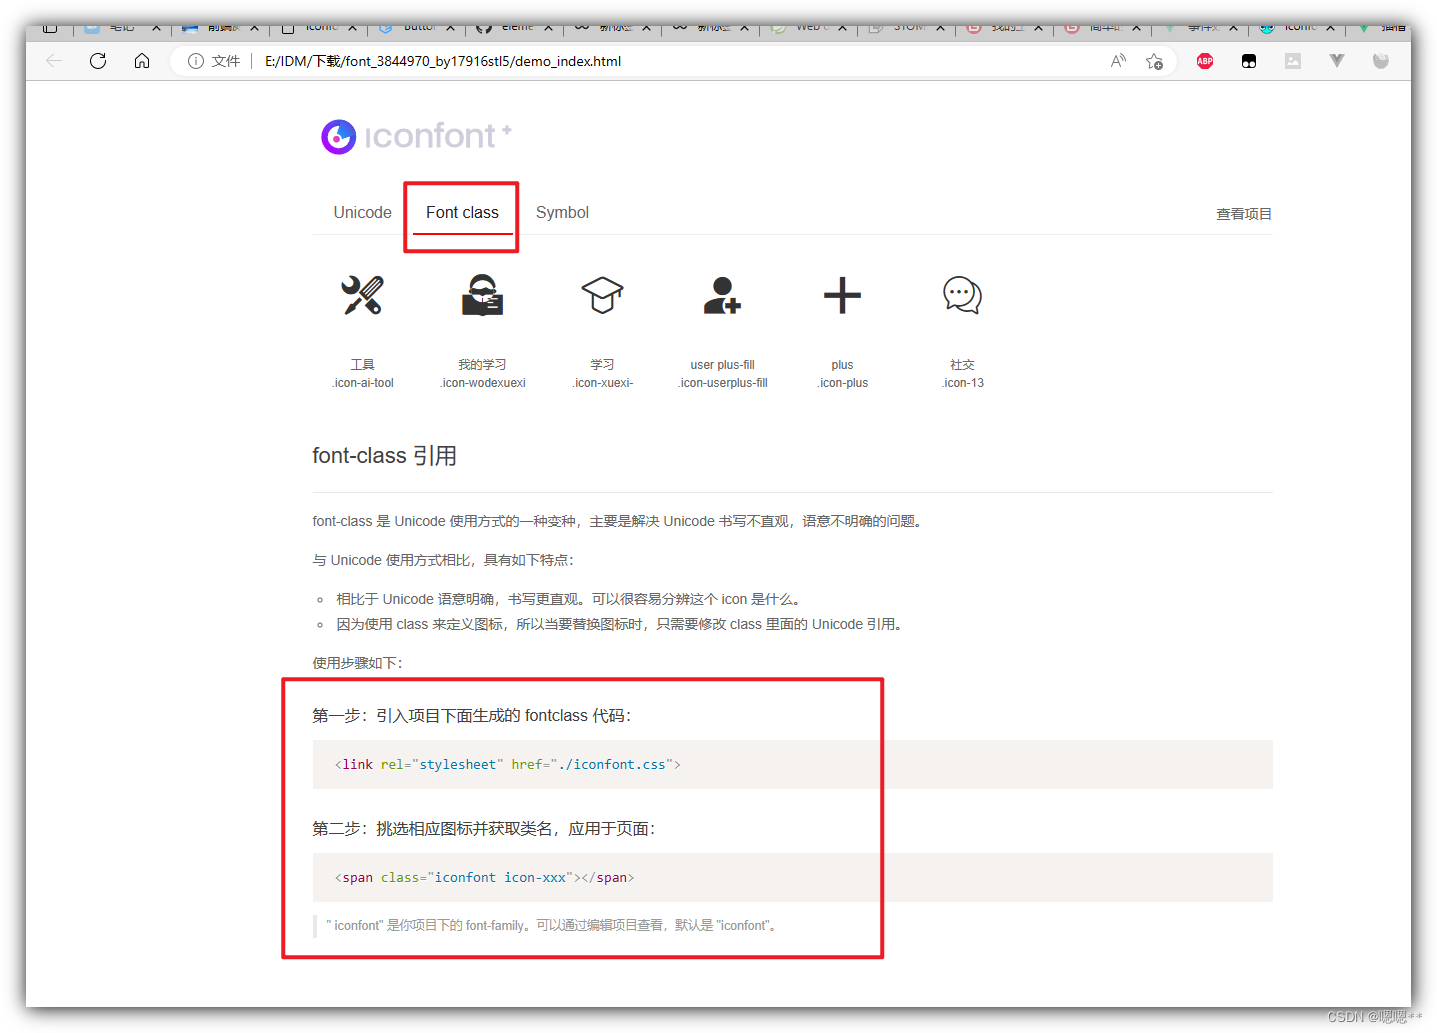Add this page to favorites star icon

click(1154, 61)
